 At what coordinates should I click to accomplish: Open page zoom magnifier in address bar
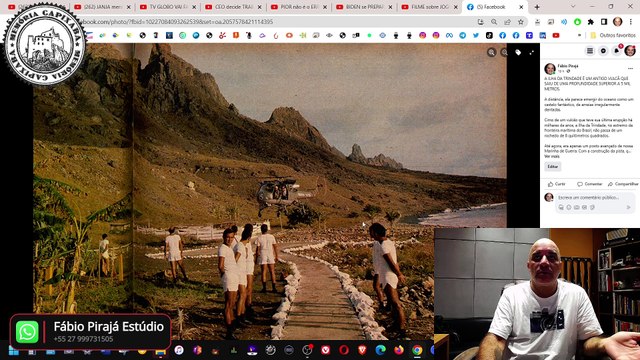pyautogui.click(x=494, y=22)
